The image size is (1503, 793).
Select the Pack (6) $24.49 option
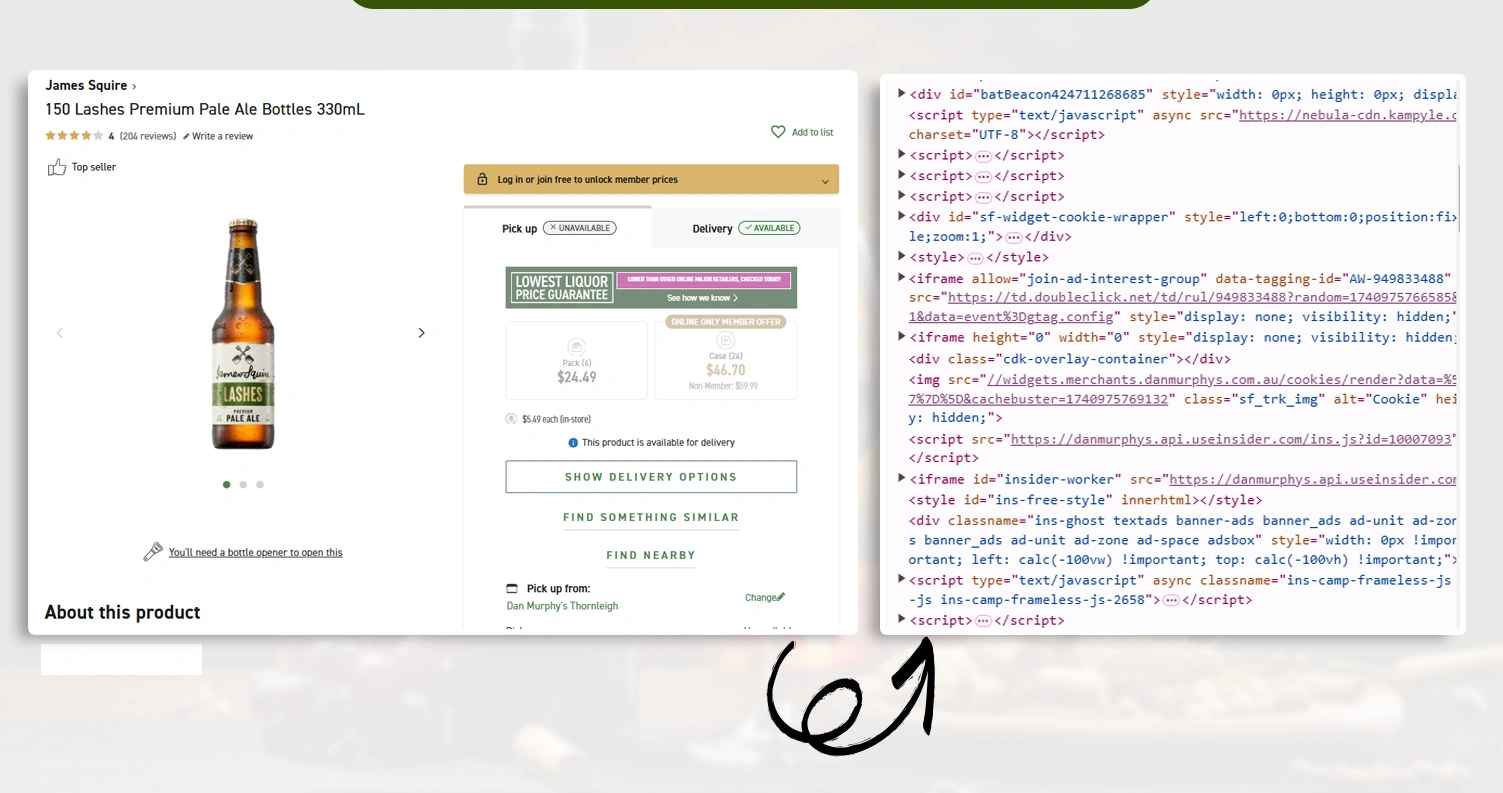(x=576, y=360)
